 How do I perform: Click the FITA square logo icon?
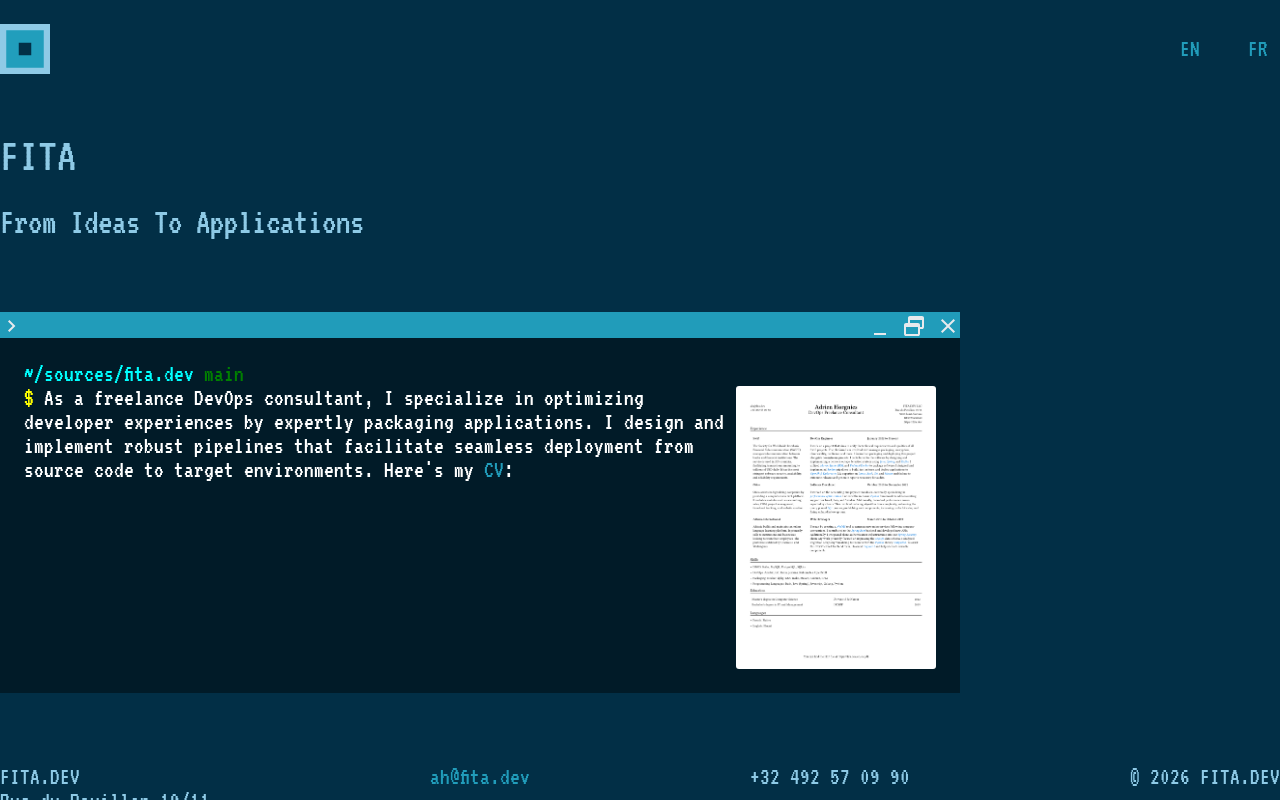[x=25, y=49]
